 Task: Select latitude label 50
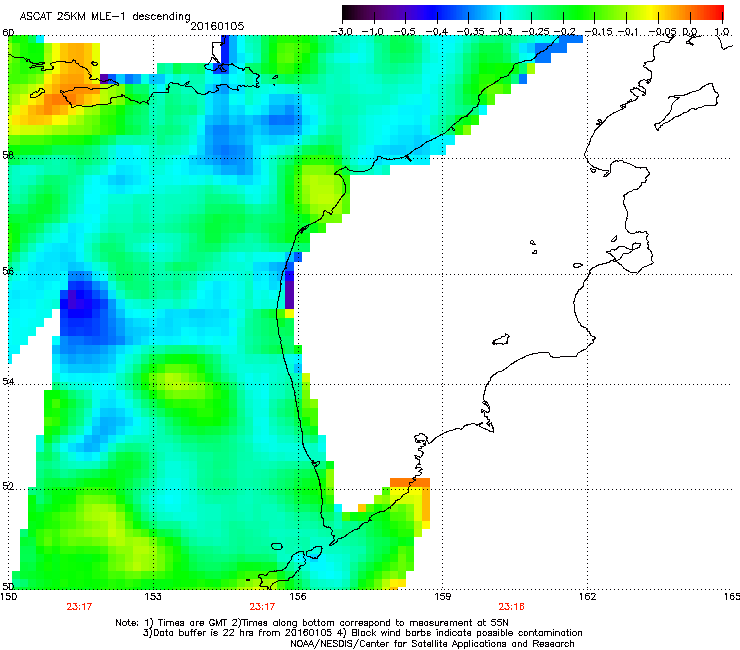[8, 586]
